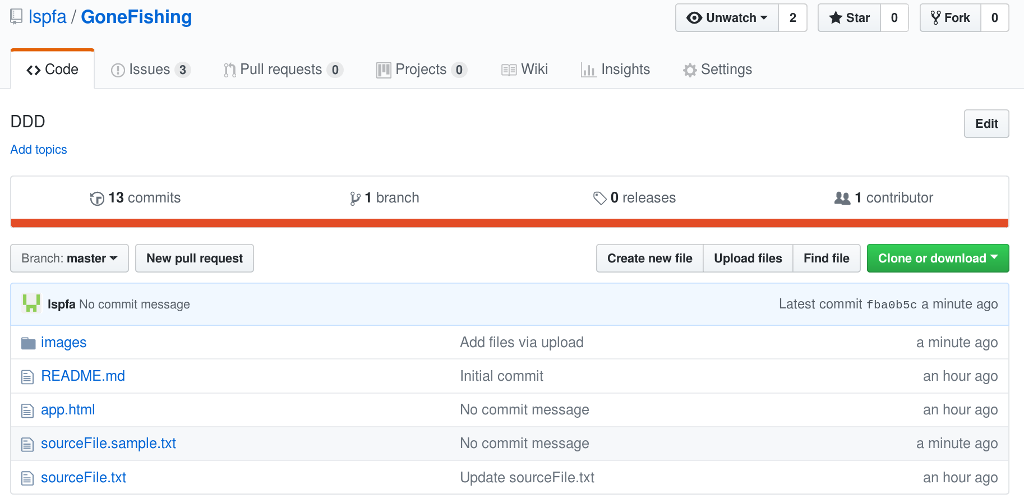Open lspfa author link in commit bar
Viewport: 1024px width, 503px height.
[61, 304]
